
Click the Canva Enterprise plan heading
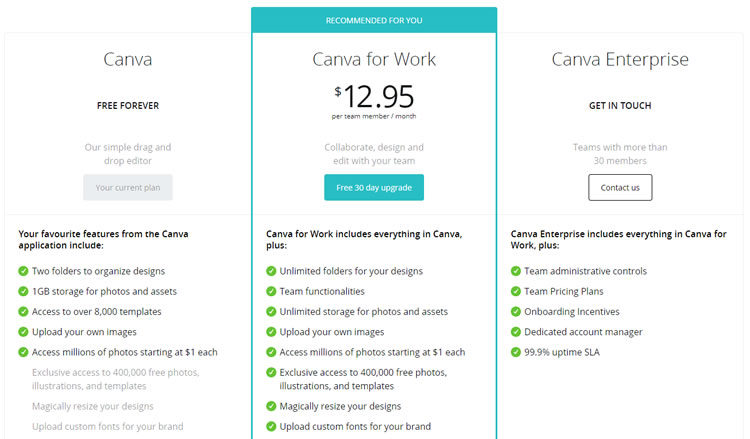(x=620, y=60)
